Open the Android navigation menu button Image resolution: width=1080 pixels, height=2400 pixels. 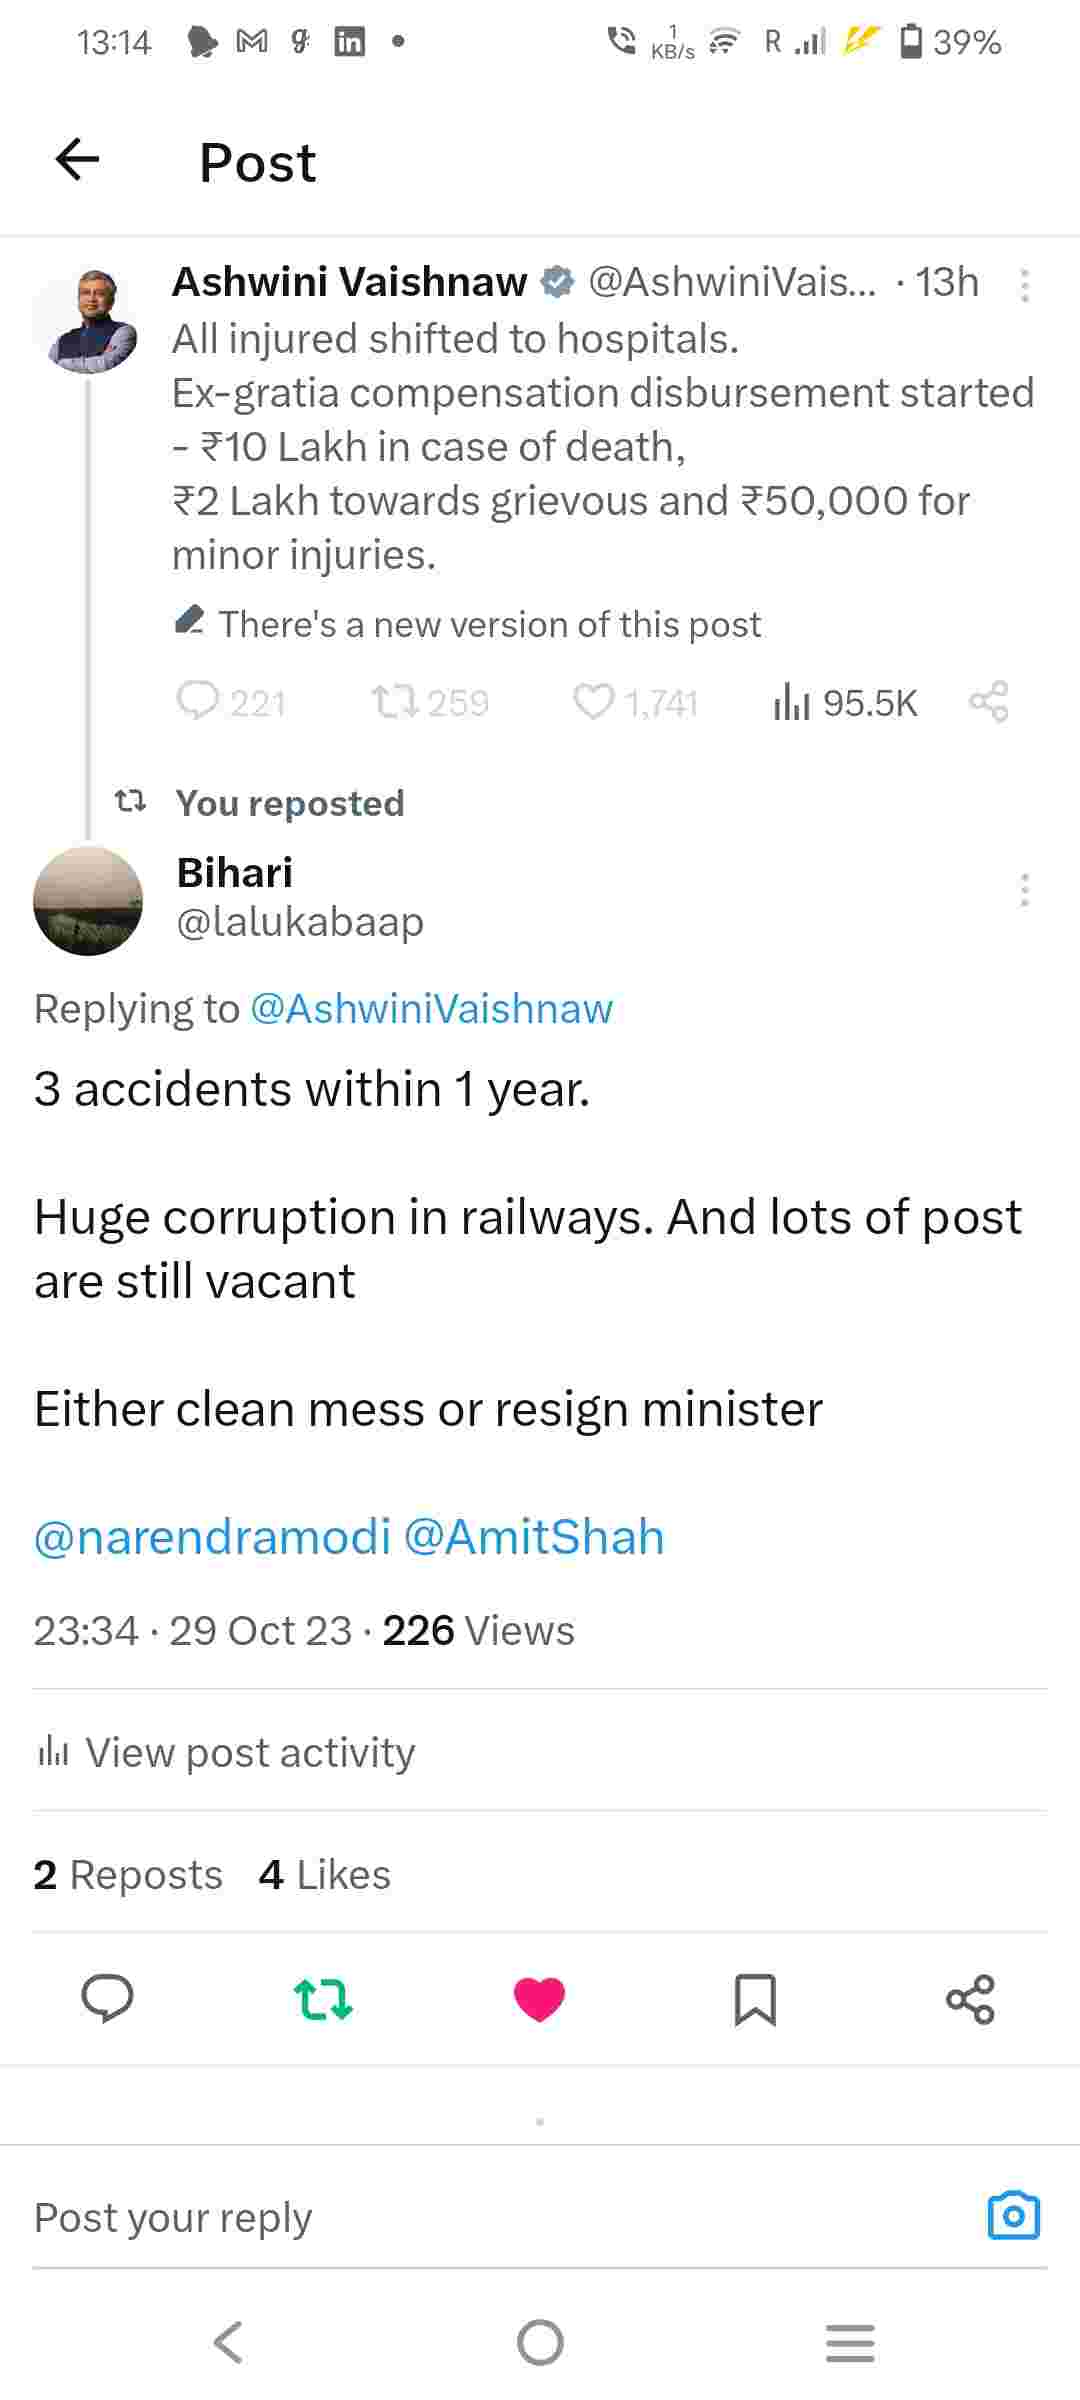(x=849, y=2342)
